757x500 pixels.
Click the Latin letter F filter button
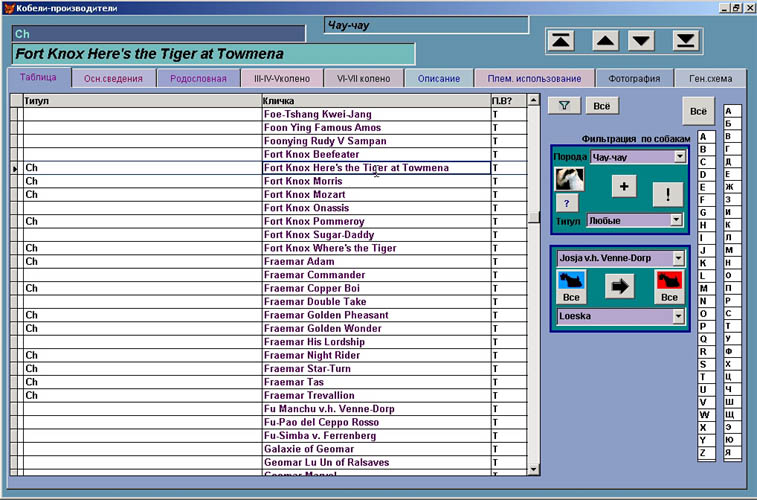pyautogui.click(x=704, y=198)
